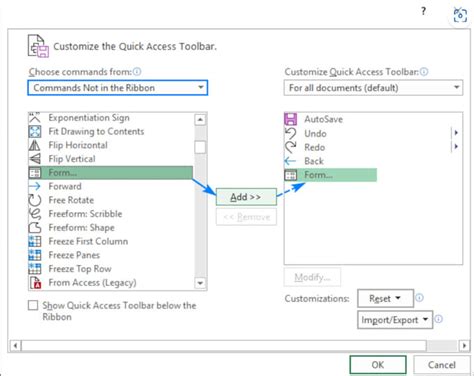Select the "Freeze Top Row" text row
The image size is (474, 376).
[80, 269]
